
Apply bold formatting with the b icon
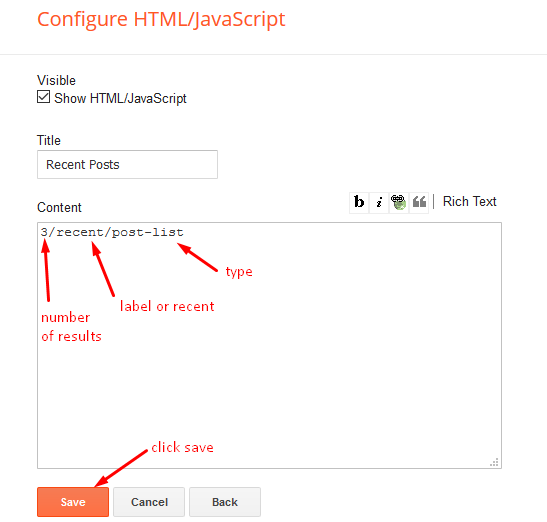359,202
